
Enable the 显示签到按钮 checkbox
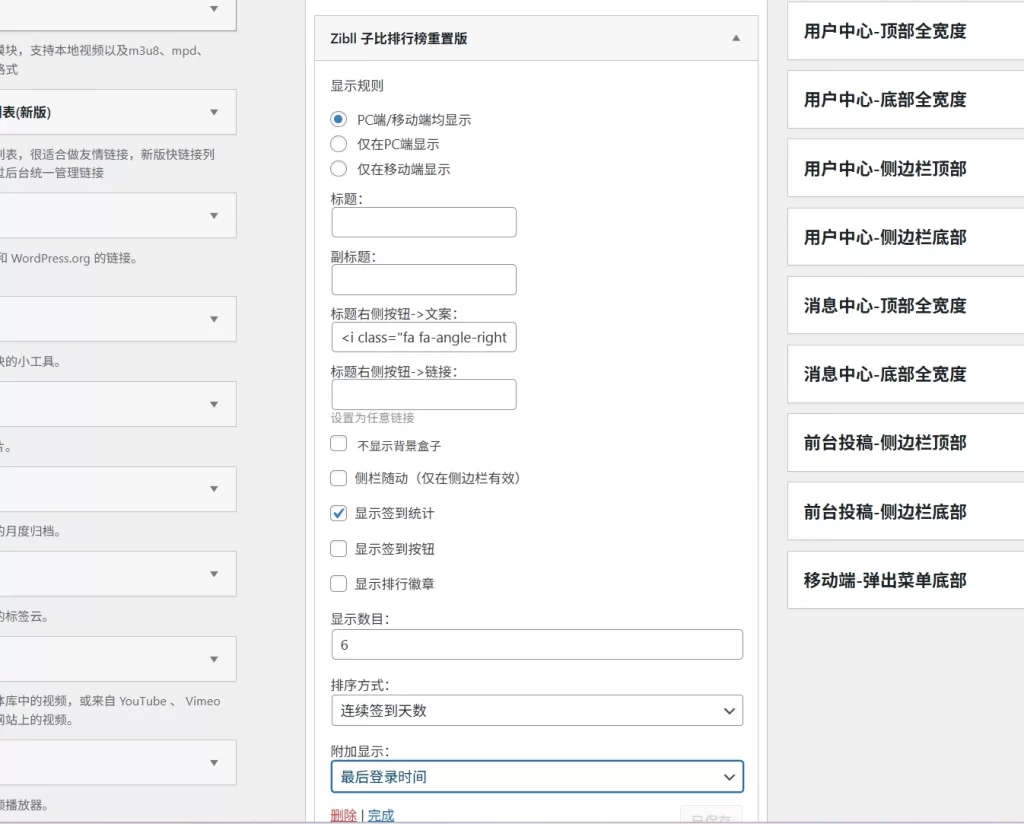click(338, 548)
